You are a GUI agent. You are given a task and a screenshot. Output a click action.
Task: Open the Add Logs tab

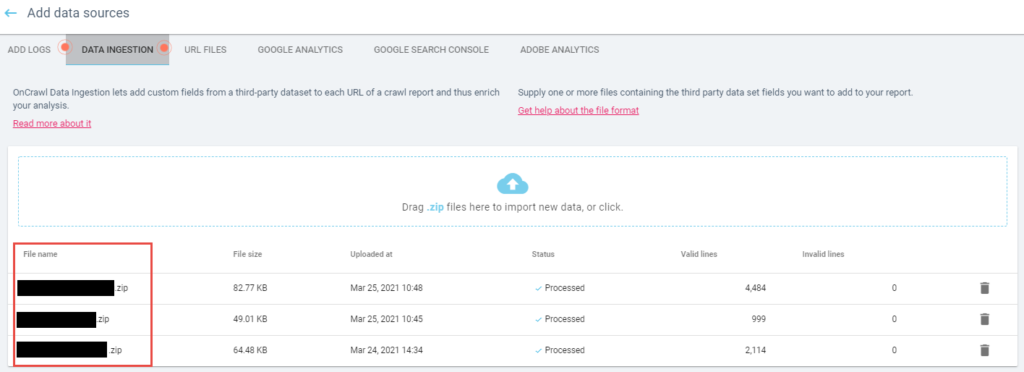point(29,50)
